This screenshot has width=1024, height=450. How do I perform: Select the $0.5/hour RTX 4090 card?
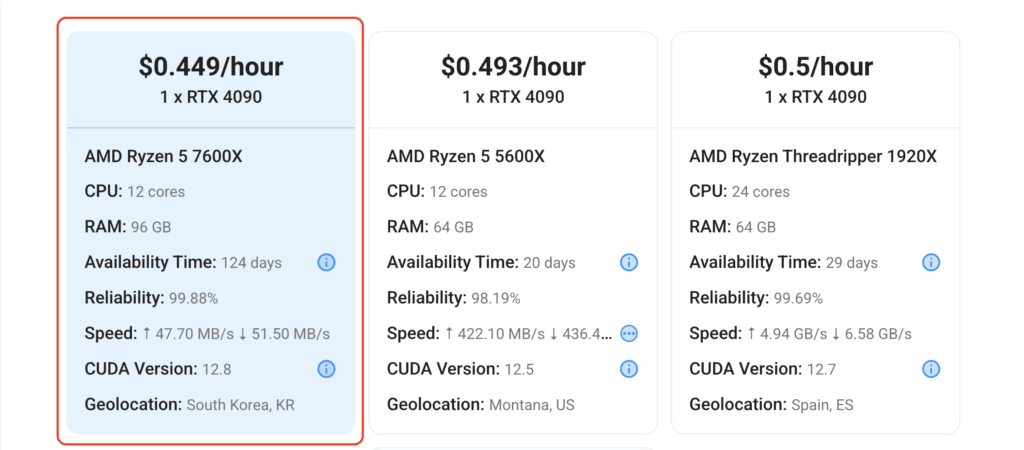pos(816,233)
